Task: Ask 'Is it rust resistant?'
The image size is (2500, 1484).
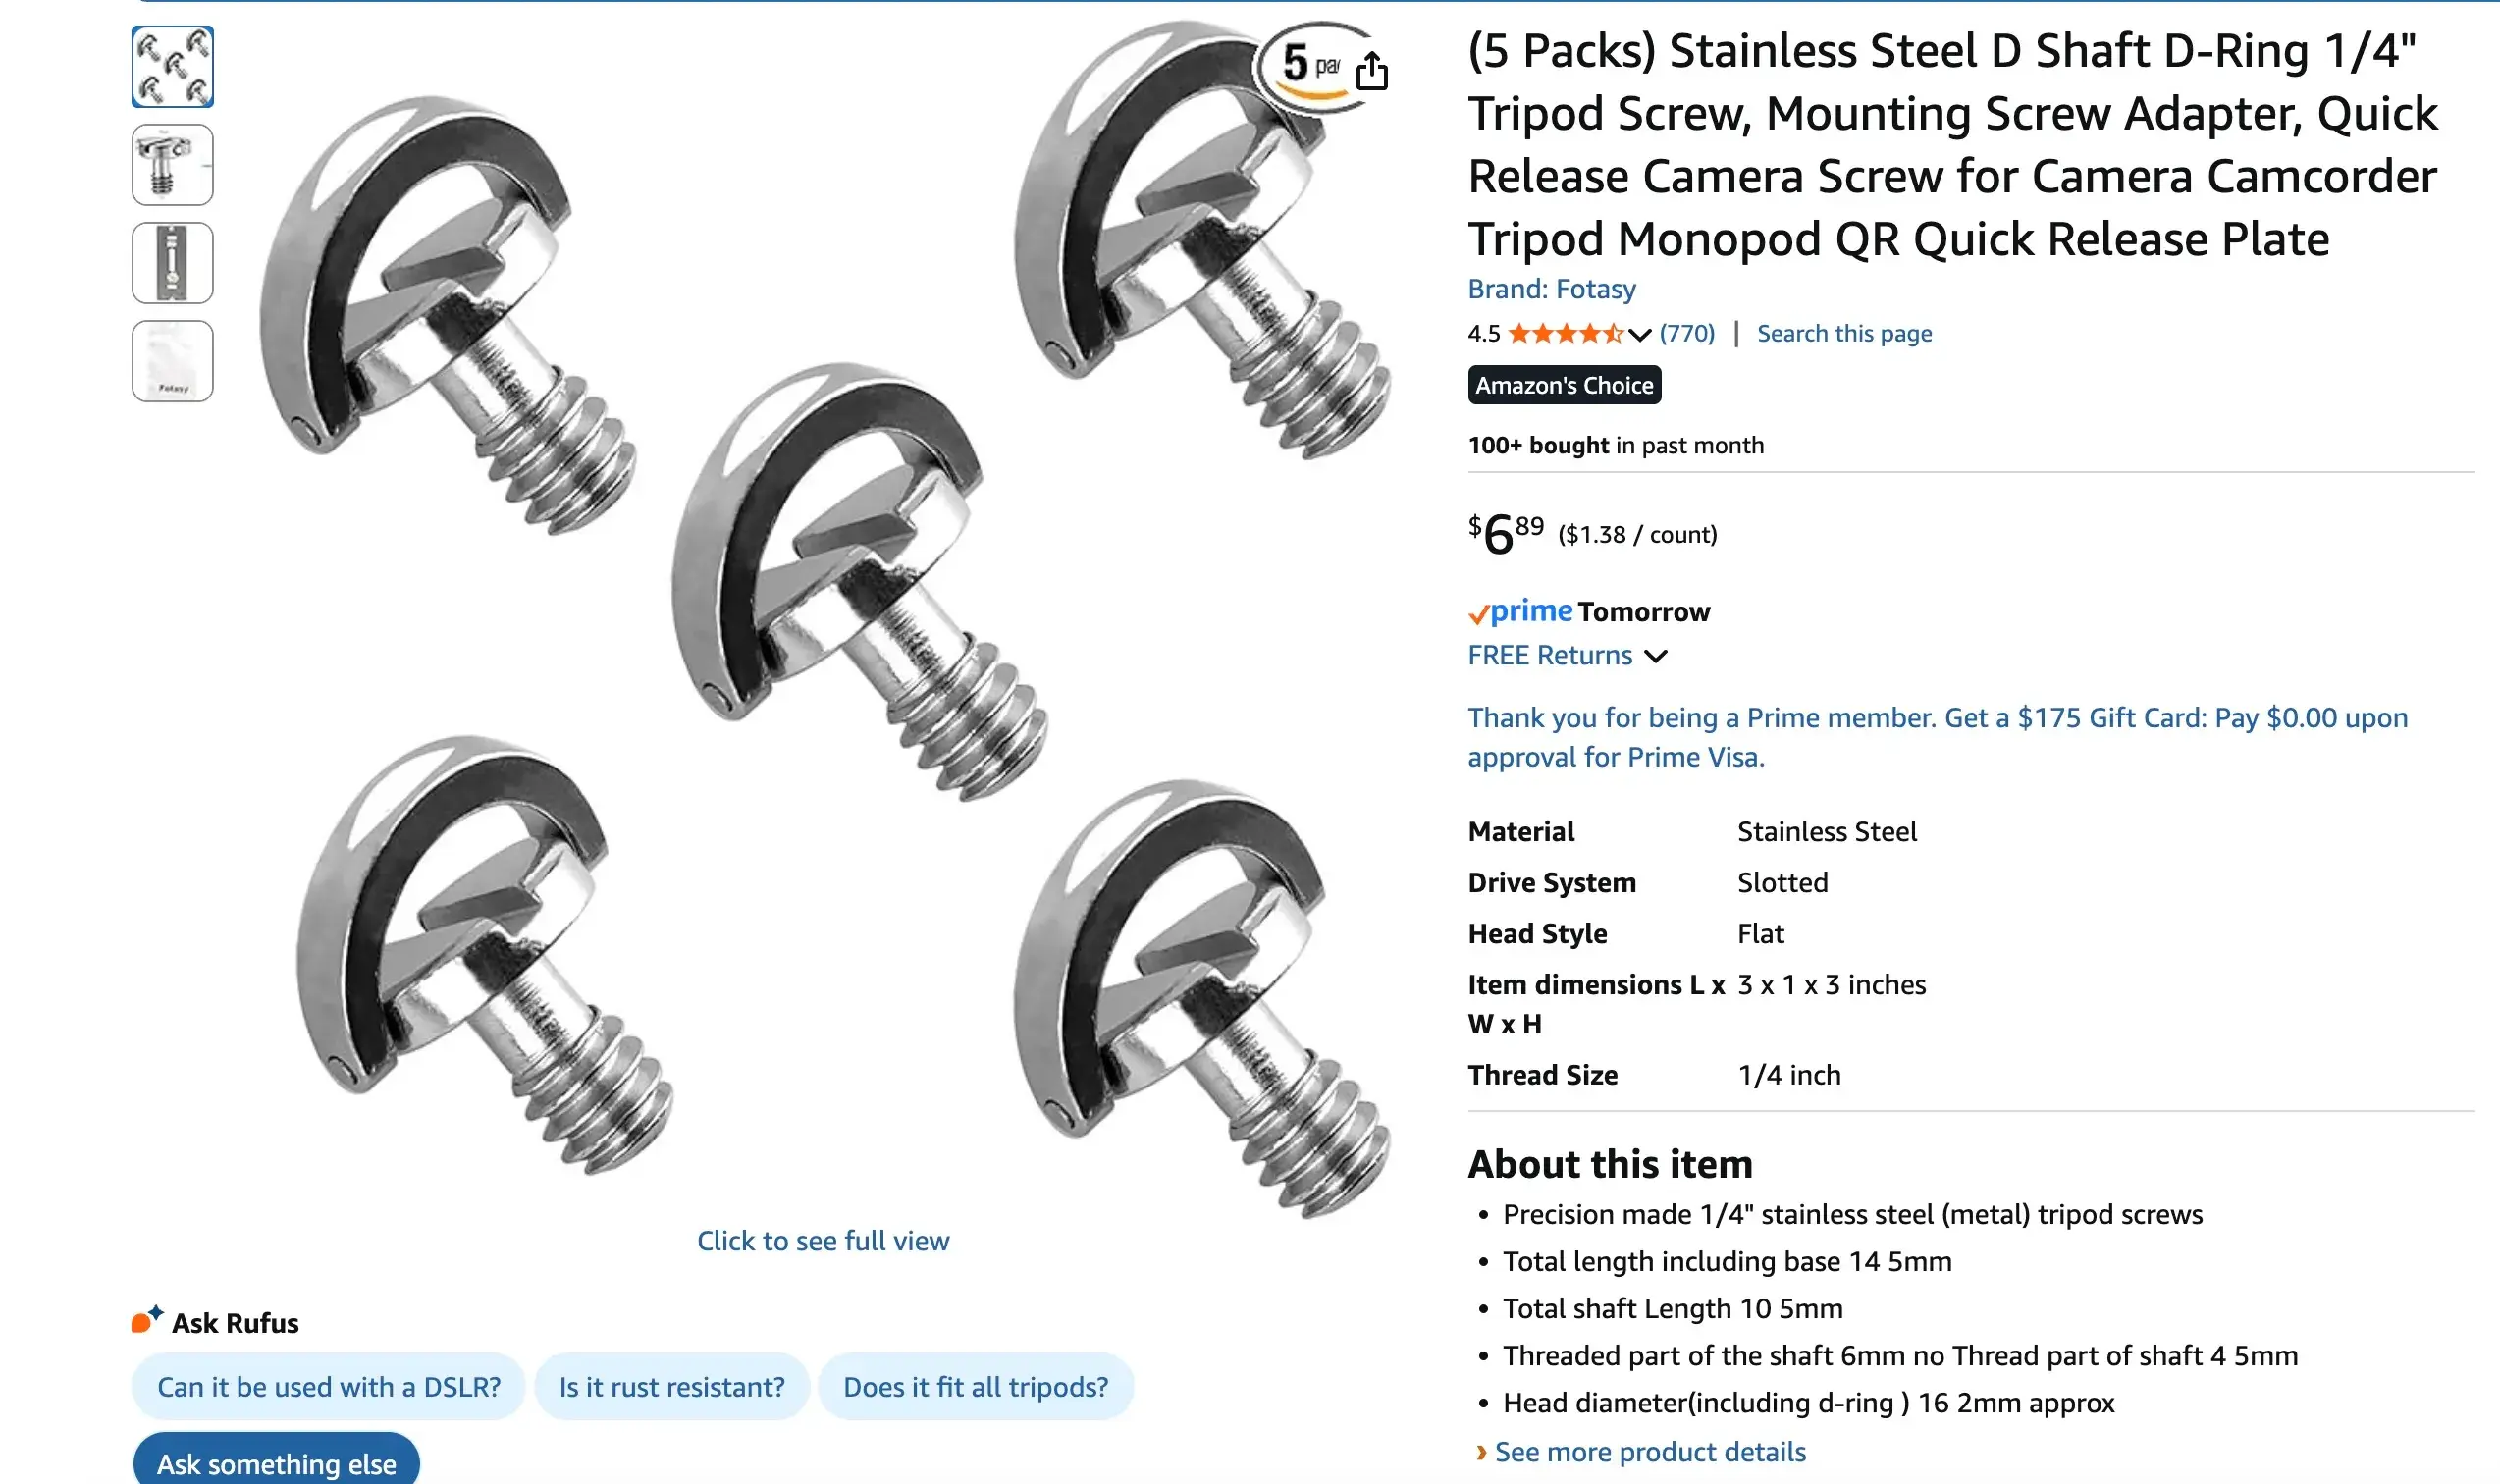Action: coord(672,1386)
